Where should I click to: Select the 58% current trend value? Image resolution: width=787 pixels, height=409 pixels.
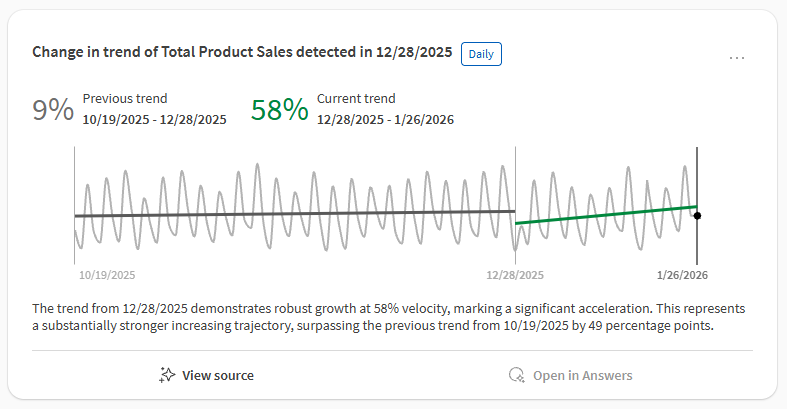click(279, 109)
